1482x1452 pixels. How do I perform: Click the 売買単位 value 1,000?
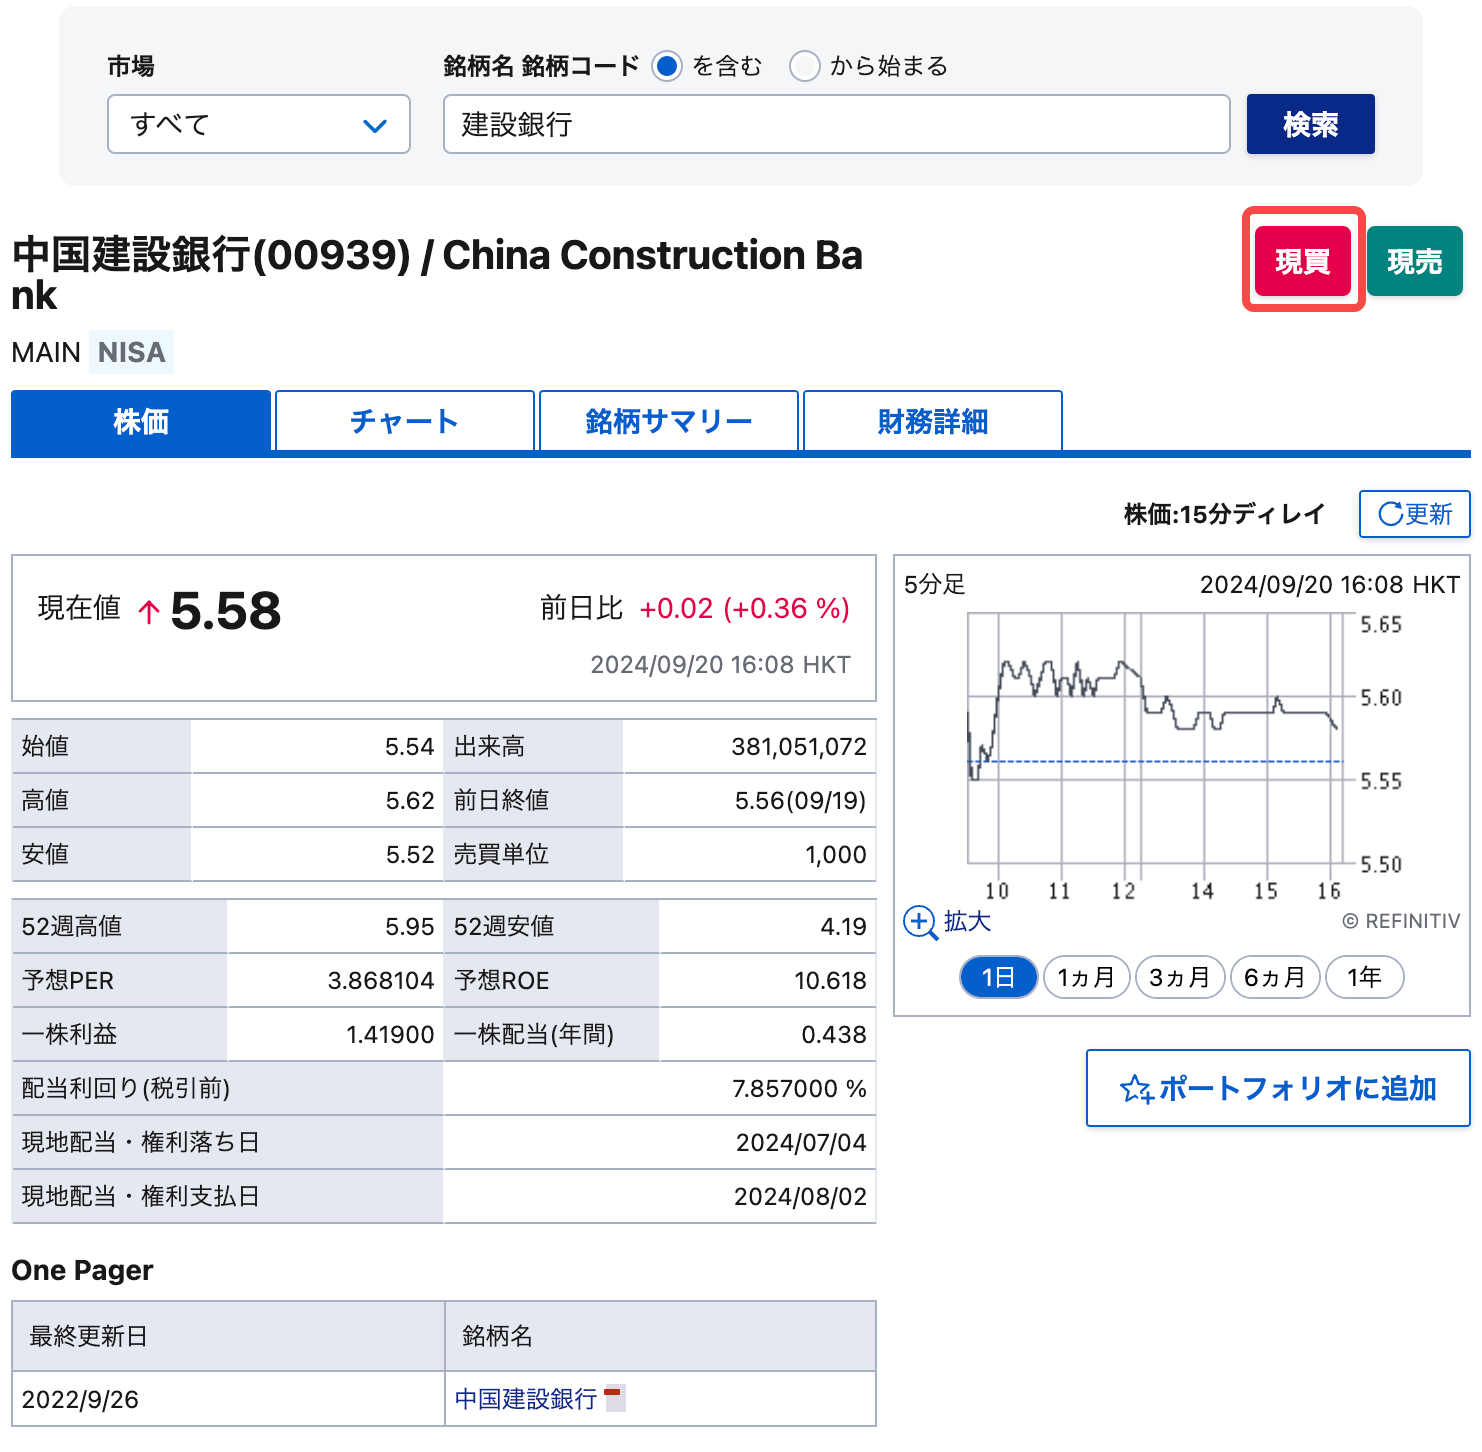click(836, 855)
